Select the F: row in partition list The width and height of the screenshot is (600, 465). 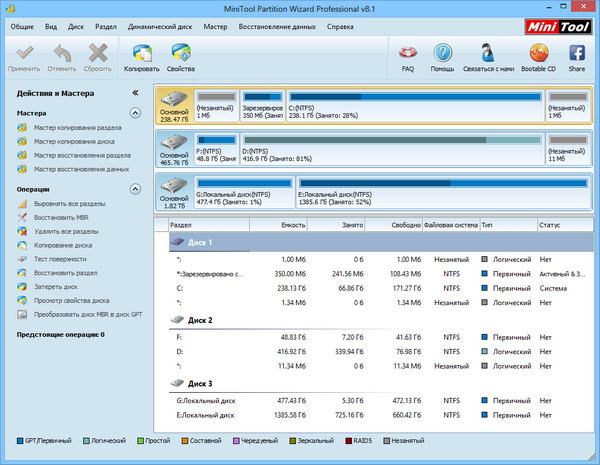(381, 337)
